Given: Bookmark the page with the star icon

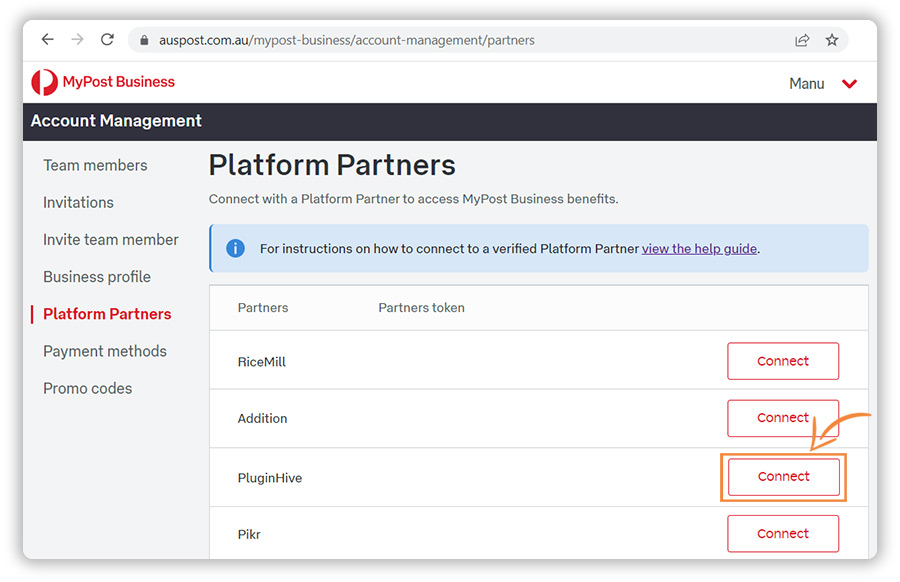Looking at the screenshot, I should pos(832,40).
